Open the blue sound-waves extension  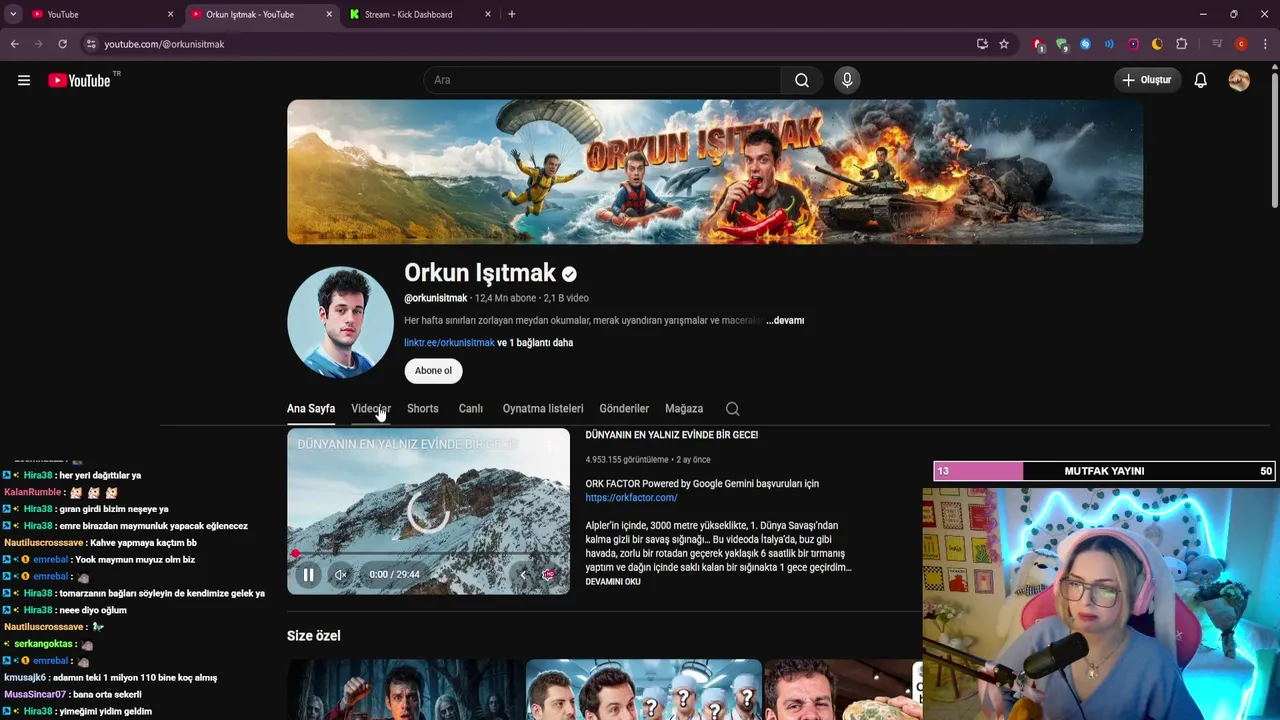(x=1109, y=44)
